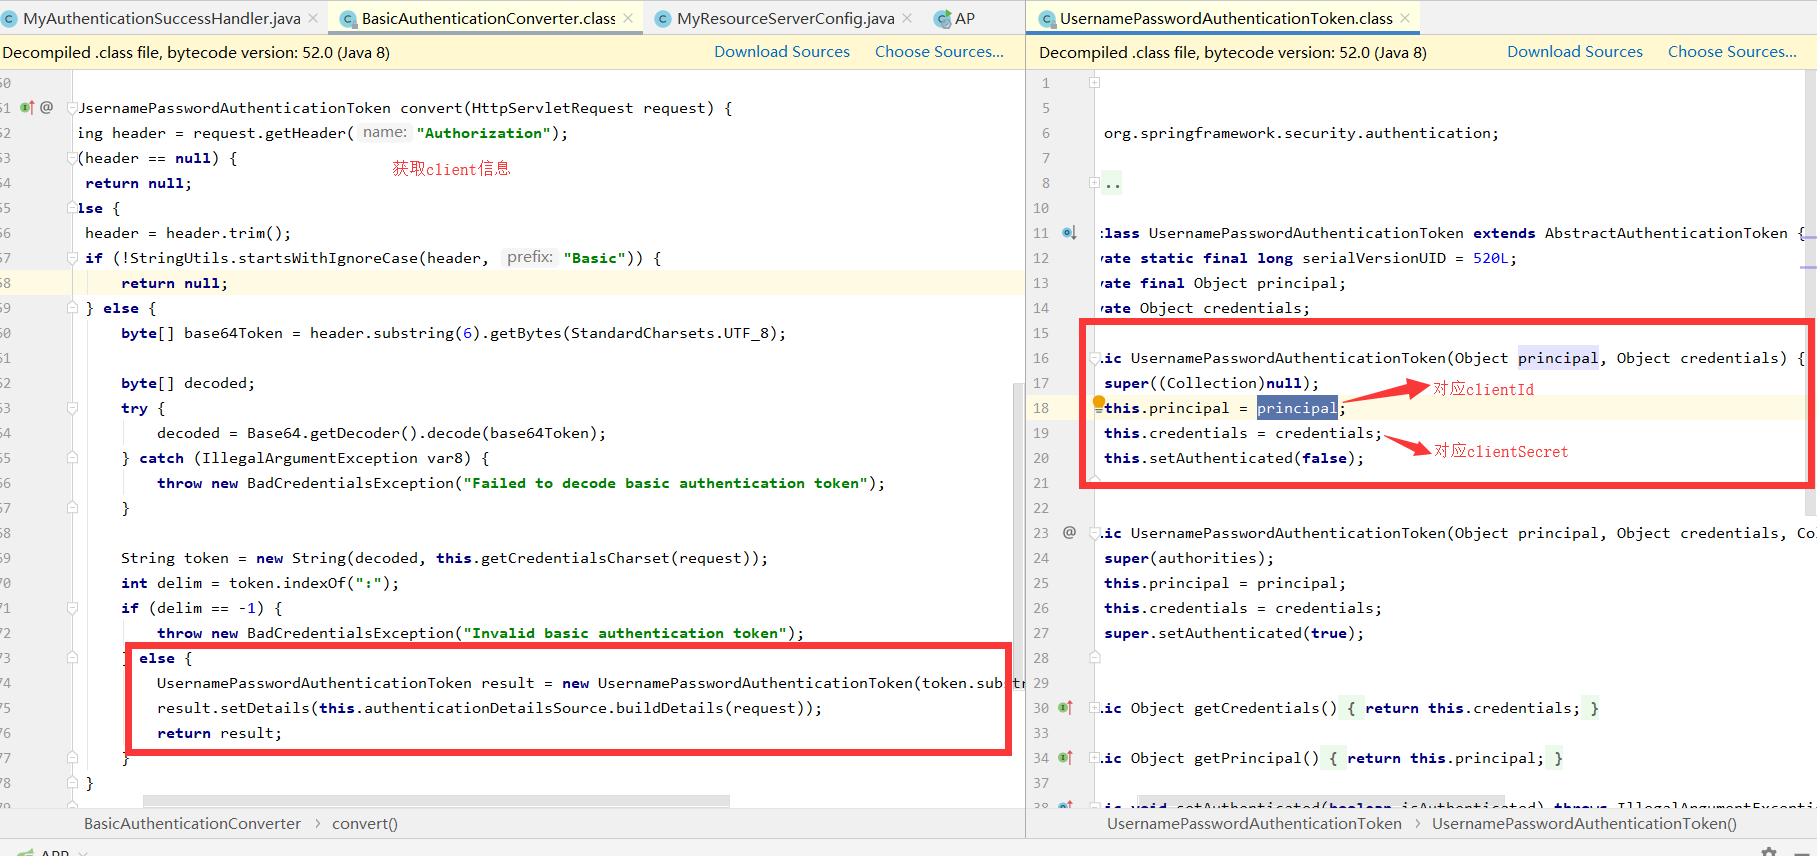The image size is (1817, 856).
Task: Click the header.trim() statement
Action: (188, 233)
